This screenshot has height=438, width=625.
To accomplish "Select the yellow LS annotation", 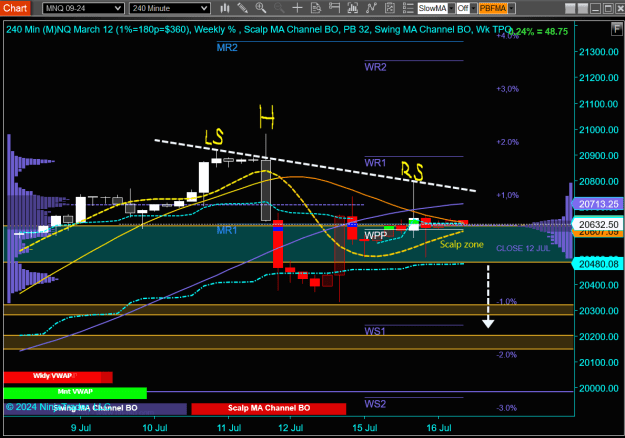I will pos(214,137).
